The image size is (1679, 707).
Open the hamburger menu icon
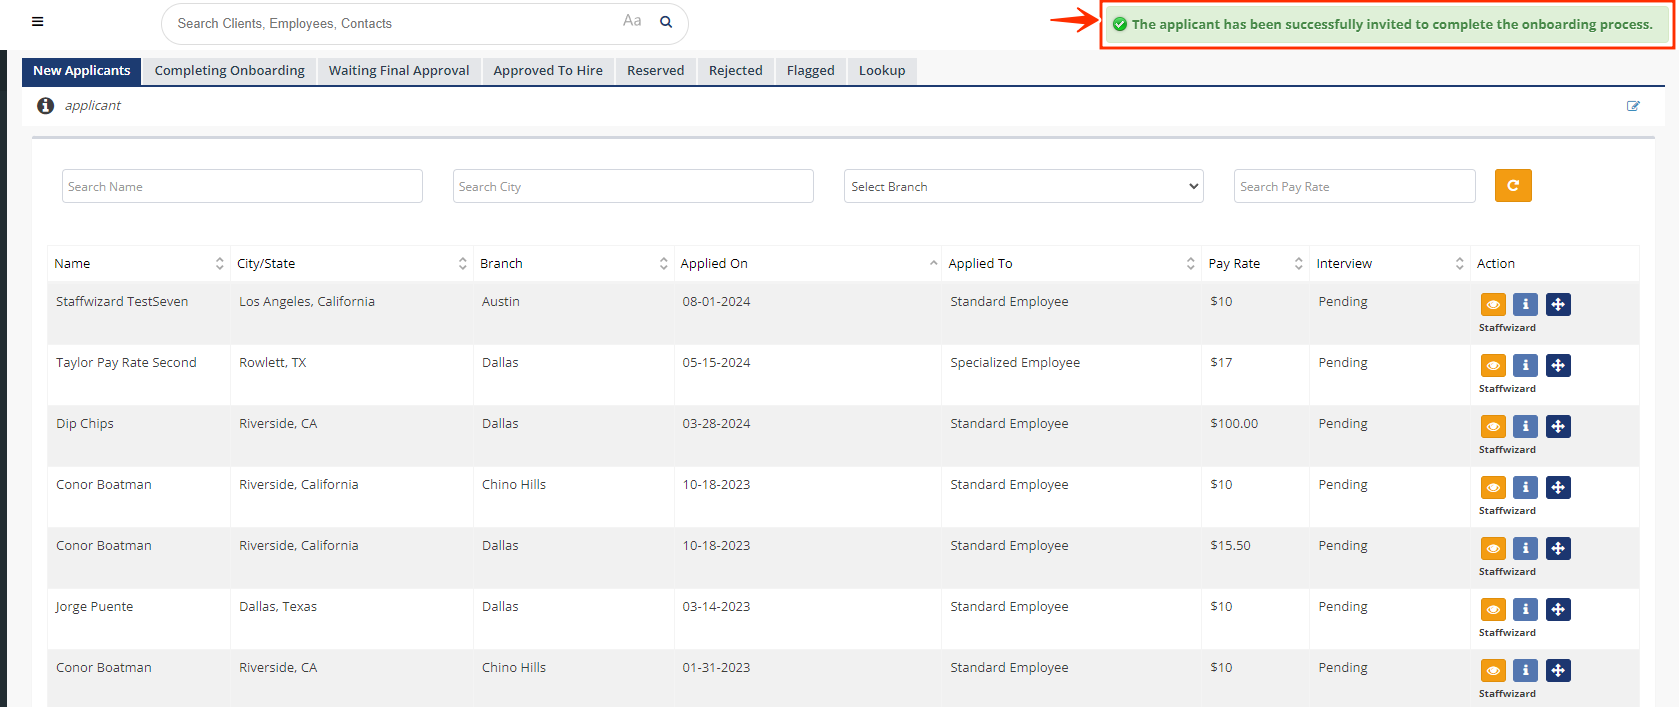38,22
